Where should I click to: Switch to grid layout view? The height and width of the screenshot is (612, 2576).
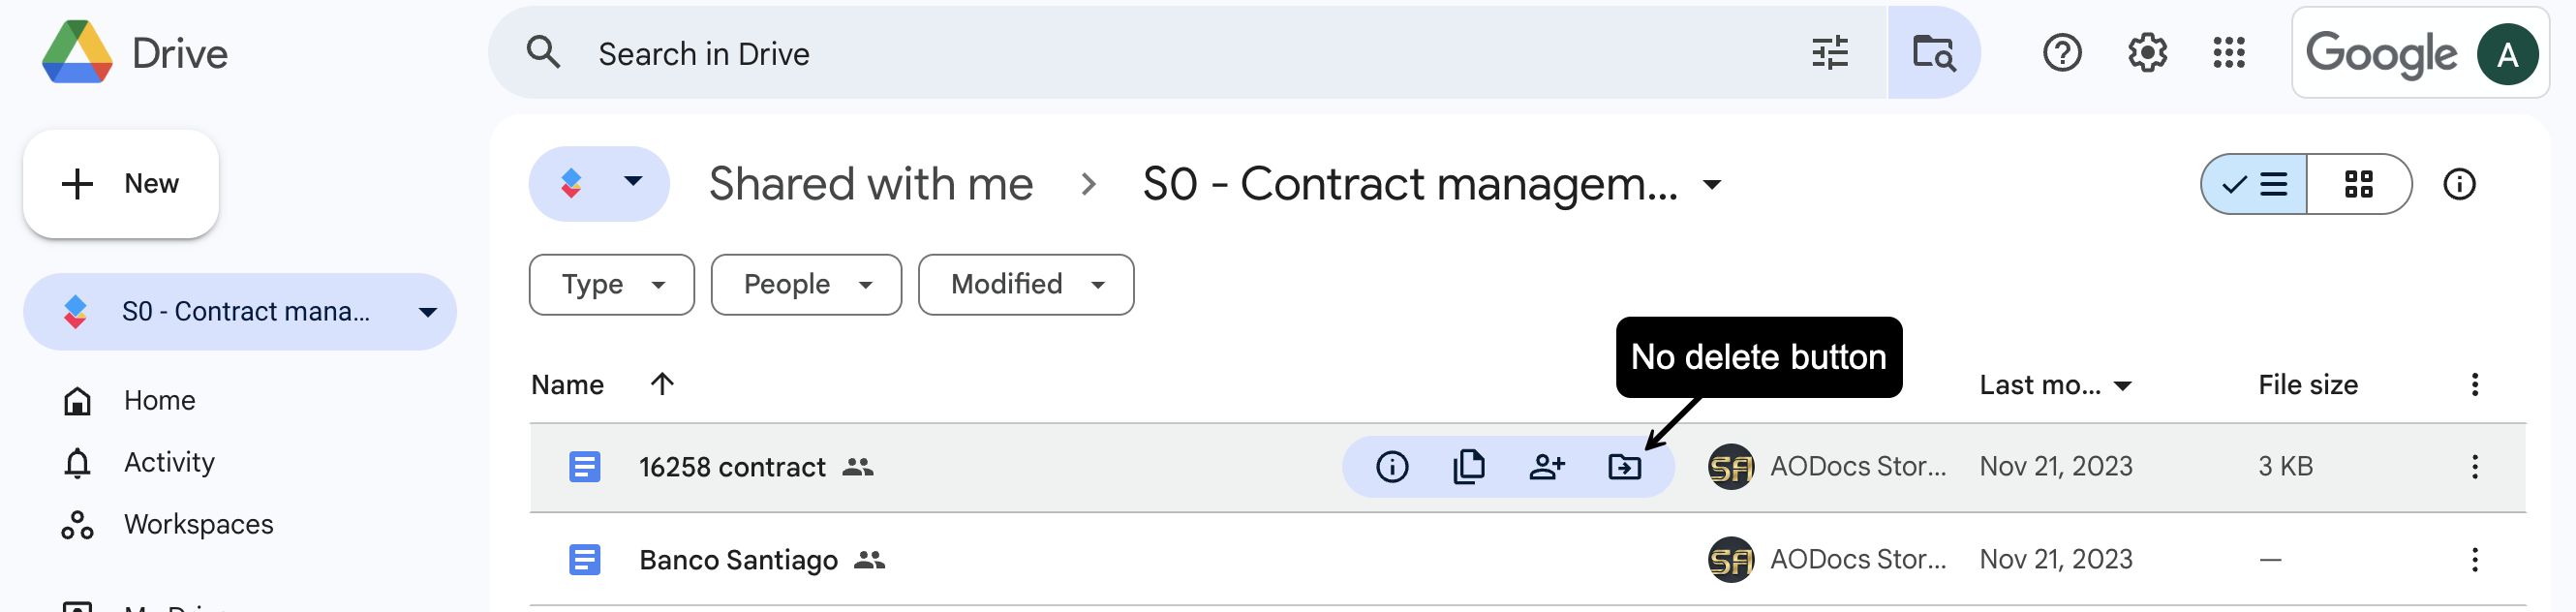tap(2359, 184)
